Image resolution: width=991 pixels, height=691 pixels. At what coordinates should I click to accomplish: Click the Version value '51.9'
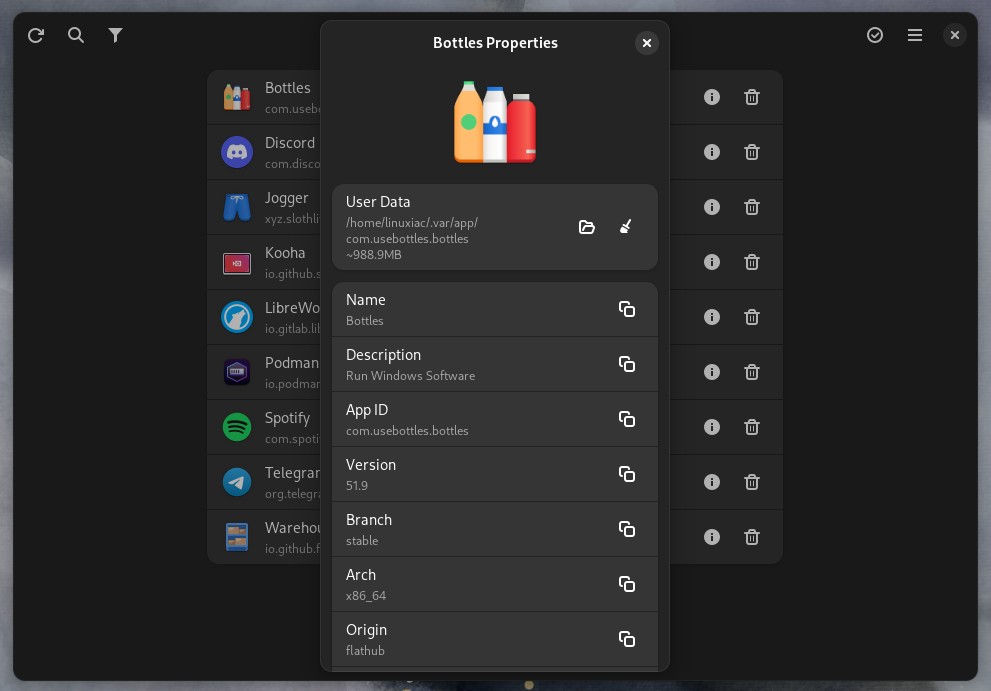tap(356, 486)
